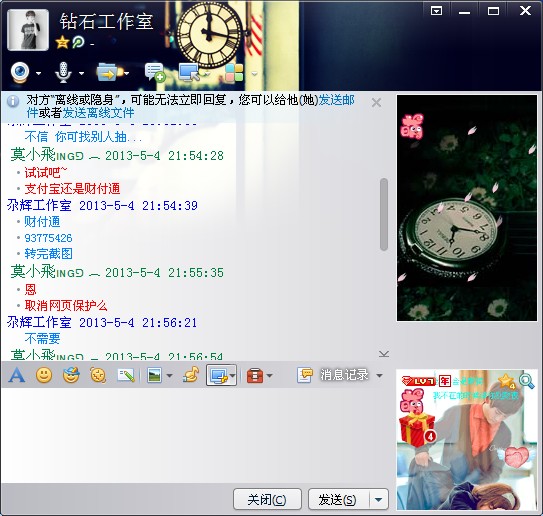543x516 pixels.
Task: Click the green search badge icon
Action: 78,43
